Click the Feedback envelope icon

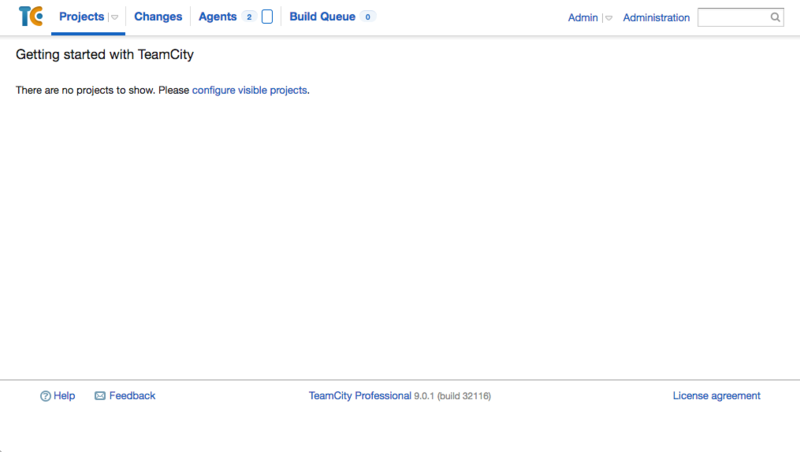coord(100,396)
